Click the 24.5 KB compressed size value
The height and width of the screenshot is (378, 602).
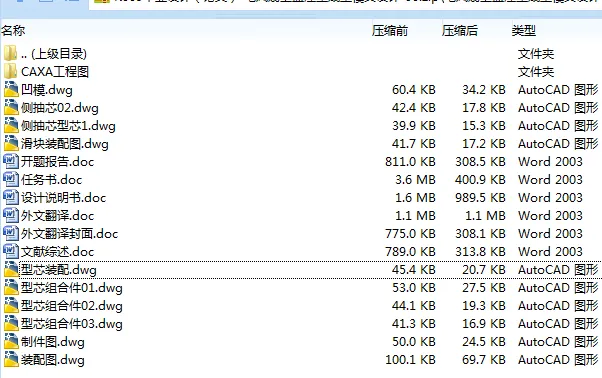click(484, 342)
